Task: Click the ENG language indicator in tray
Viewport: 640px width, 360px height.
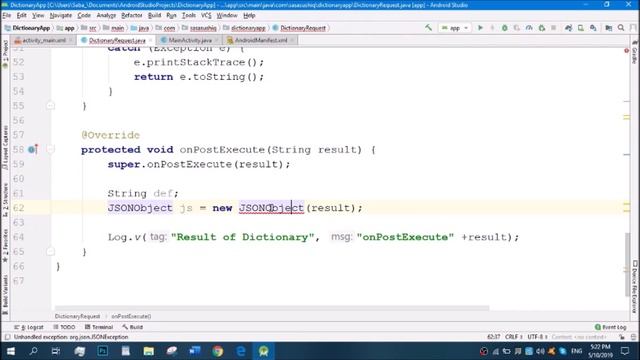Action: click(x=576, y=351)
